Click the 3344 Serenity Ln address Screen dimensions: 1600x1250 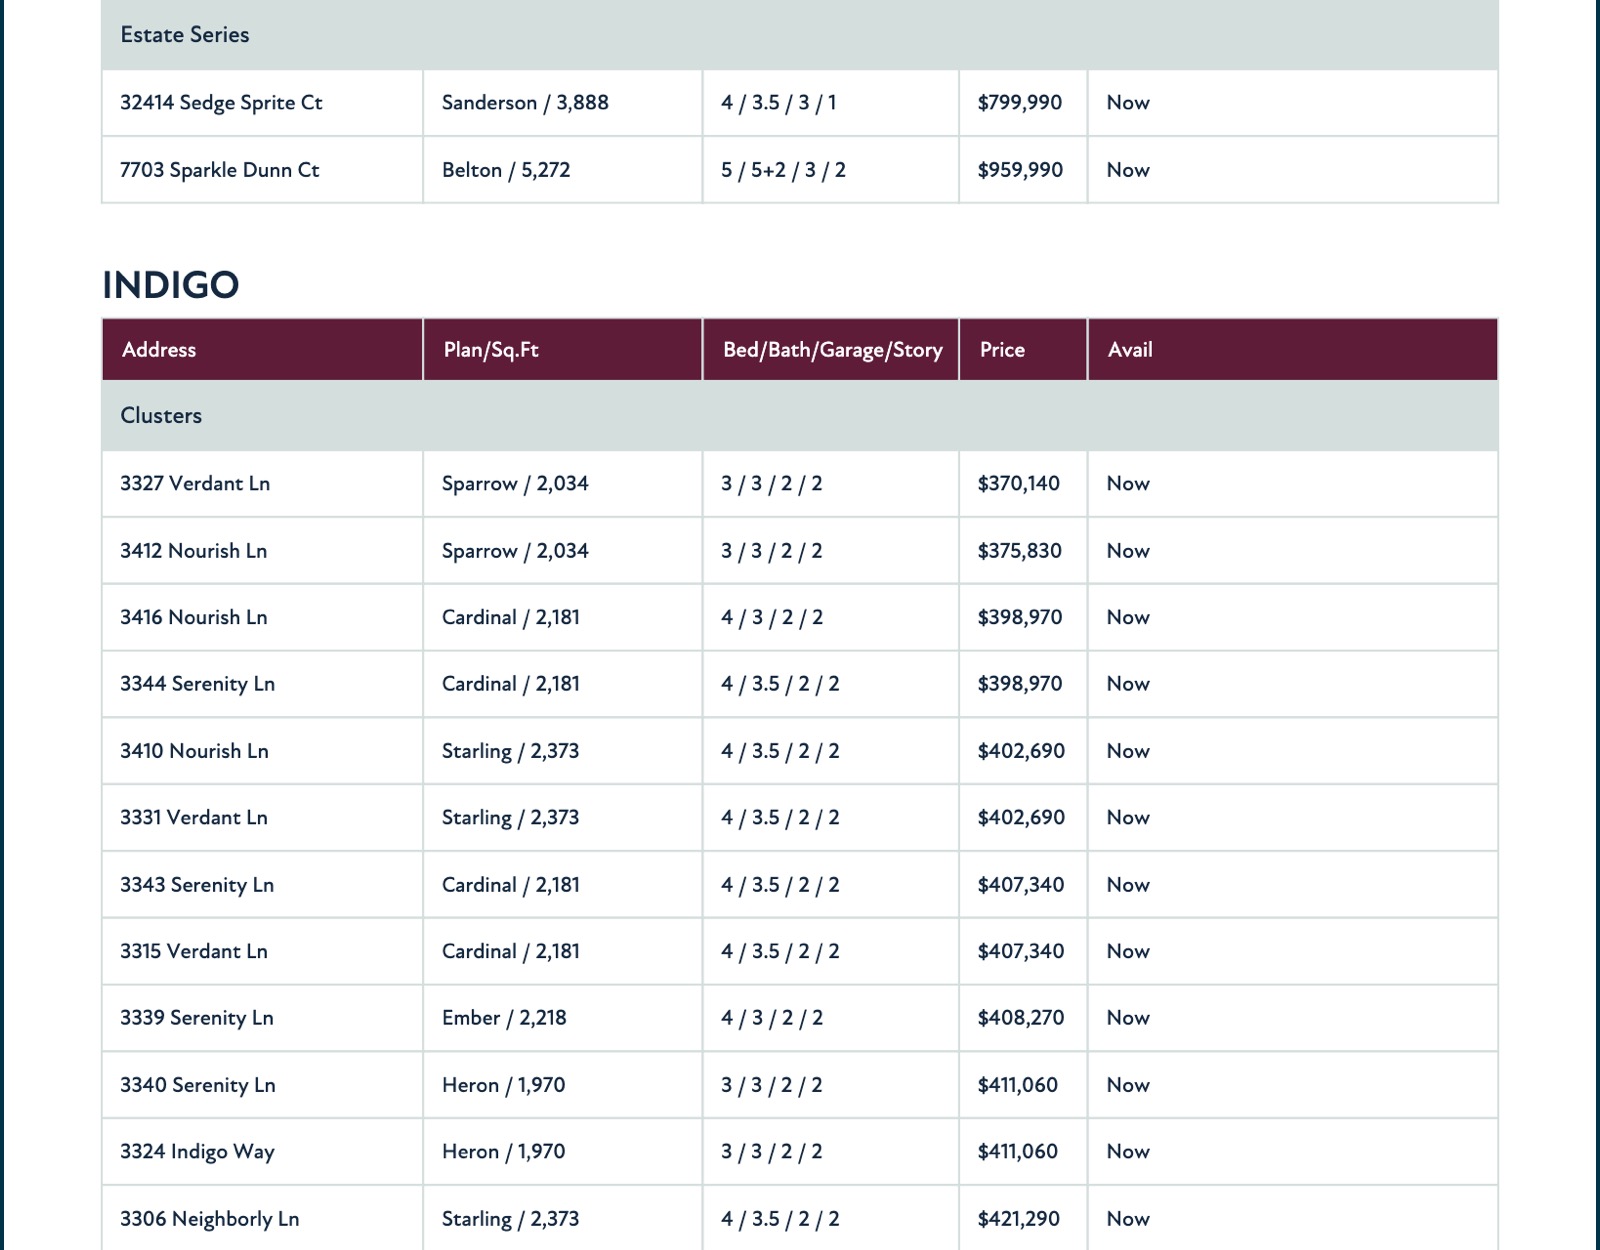click(197, 684)
